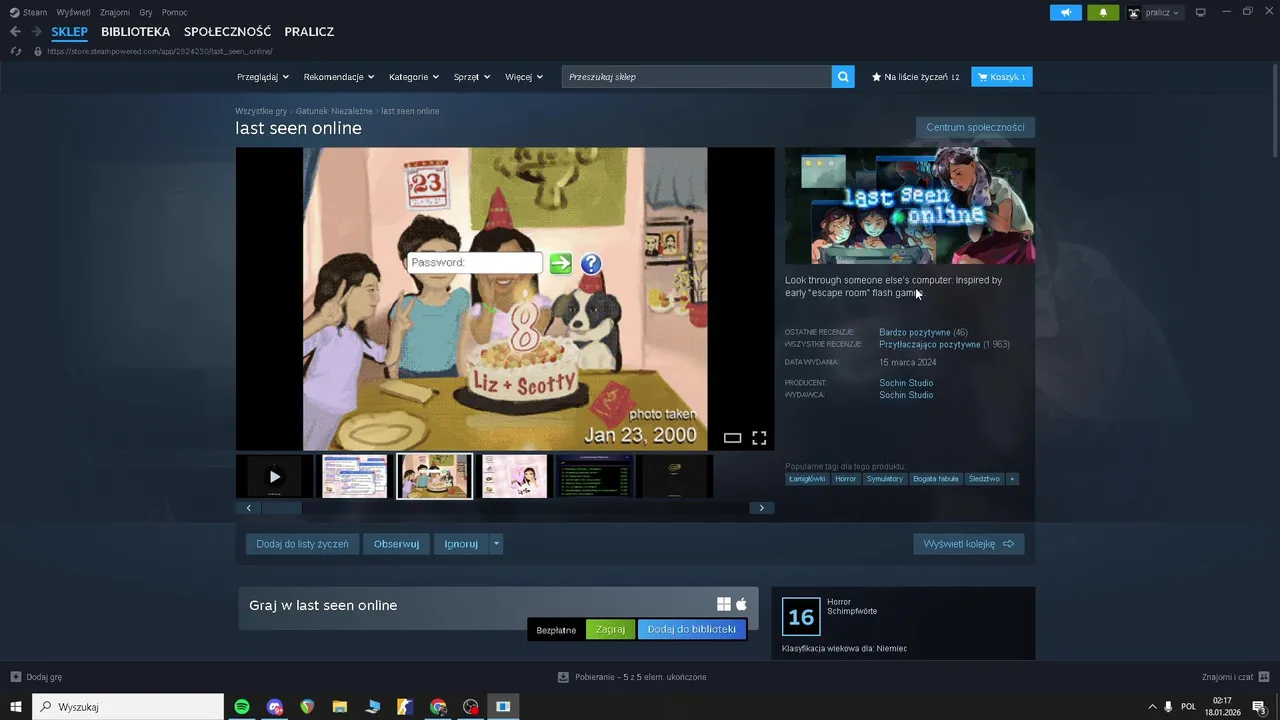Screen dimensions: 1280x720
Task: Select the desktop windows screenshot thumbnail
Action: point(354,476)
